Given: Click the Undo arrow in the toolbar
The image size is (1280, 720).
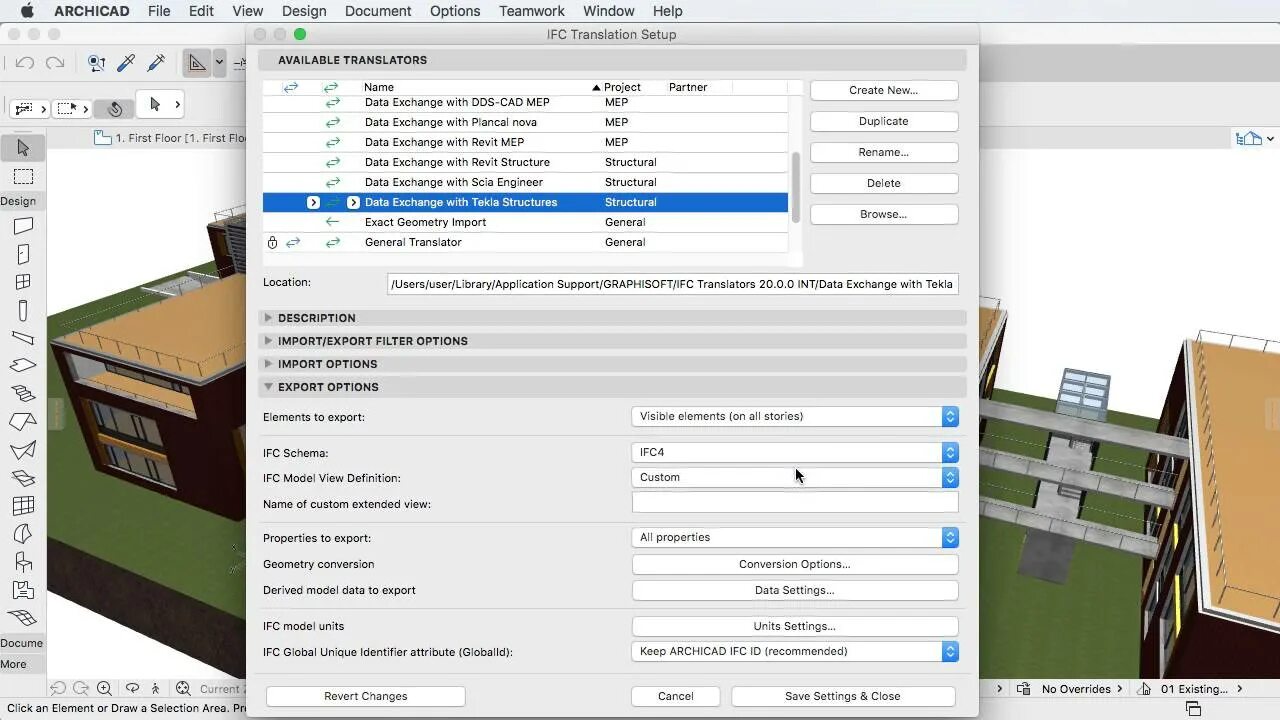Looking at the screenshot, I should [x=25, y=63].
